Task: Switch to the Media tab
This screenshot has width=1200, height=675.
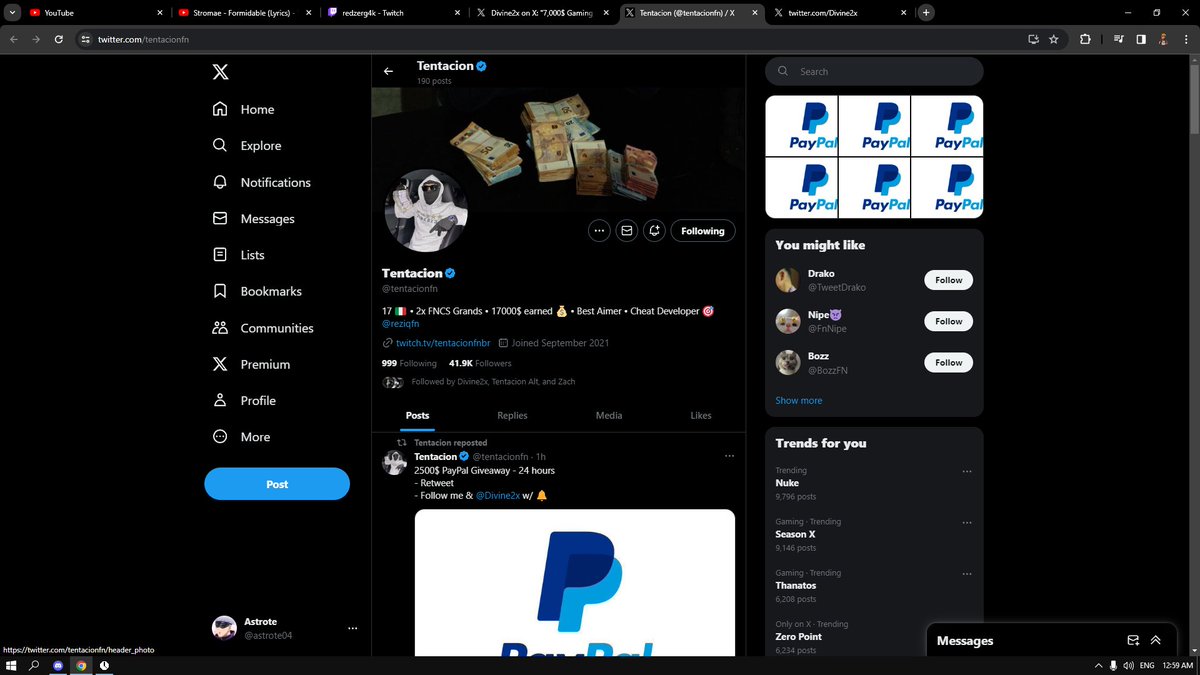Action: click(609, 415)
